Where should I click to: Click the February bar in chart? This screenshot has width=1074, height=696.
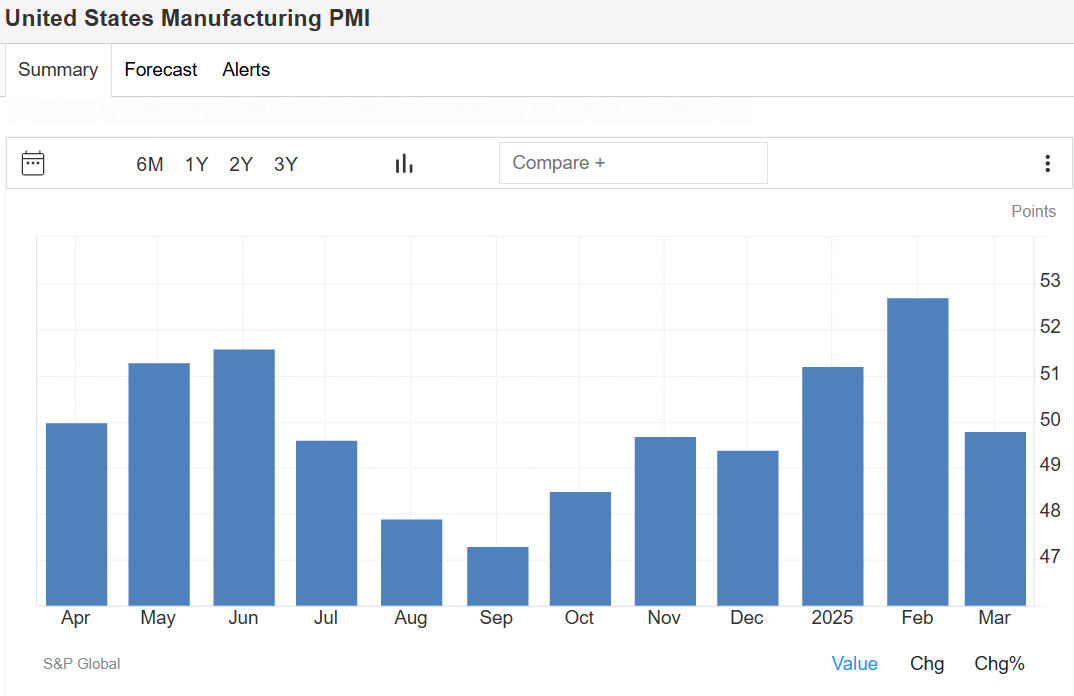coord(917,452)
